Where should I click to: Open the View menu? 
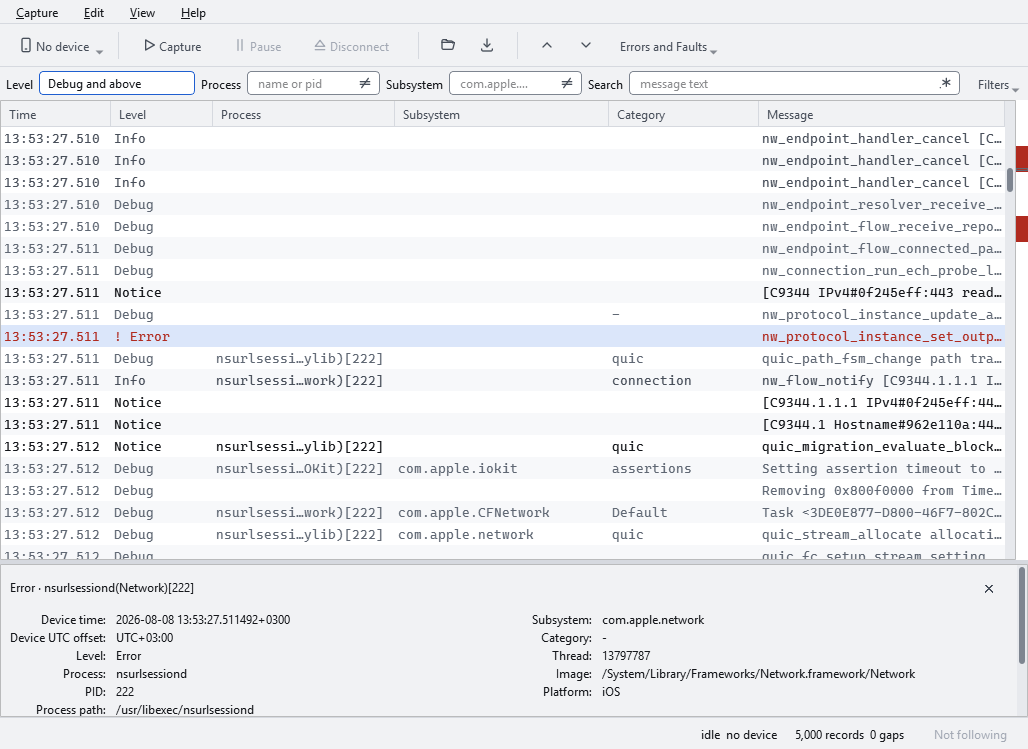[x=142, y=12]
